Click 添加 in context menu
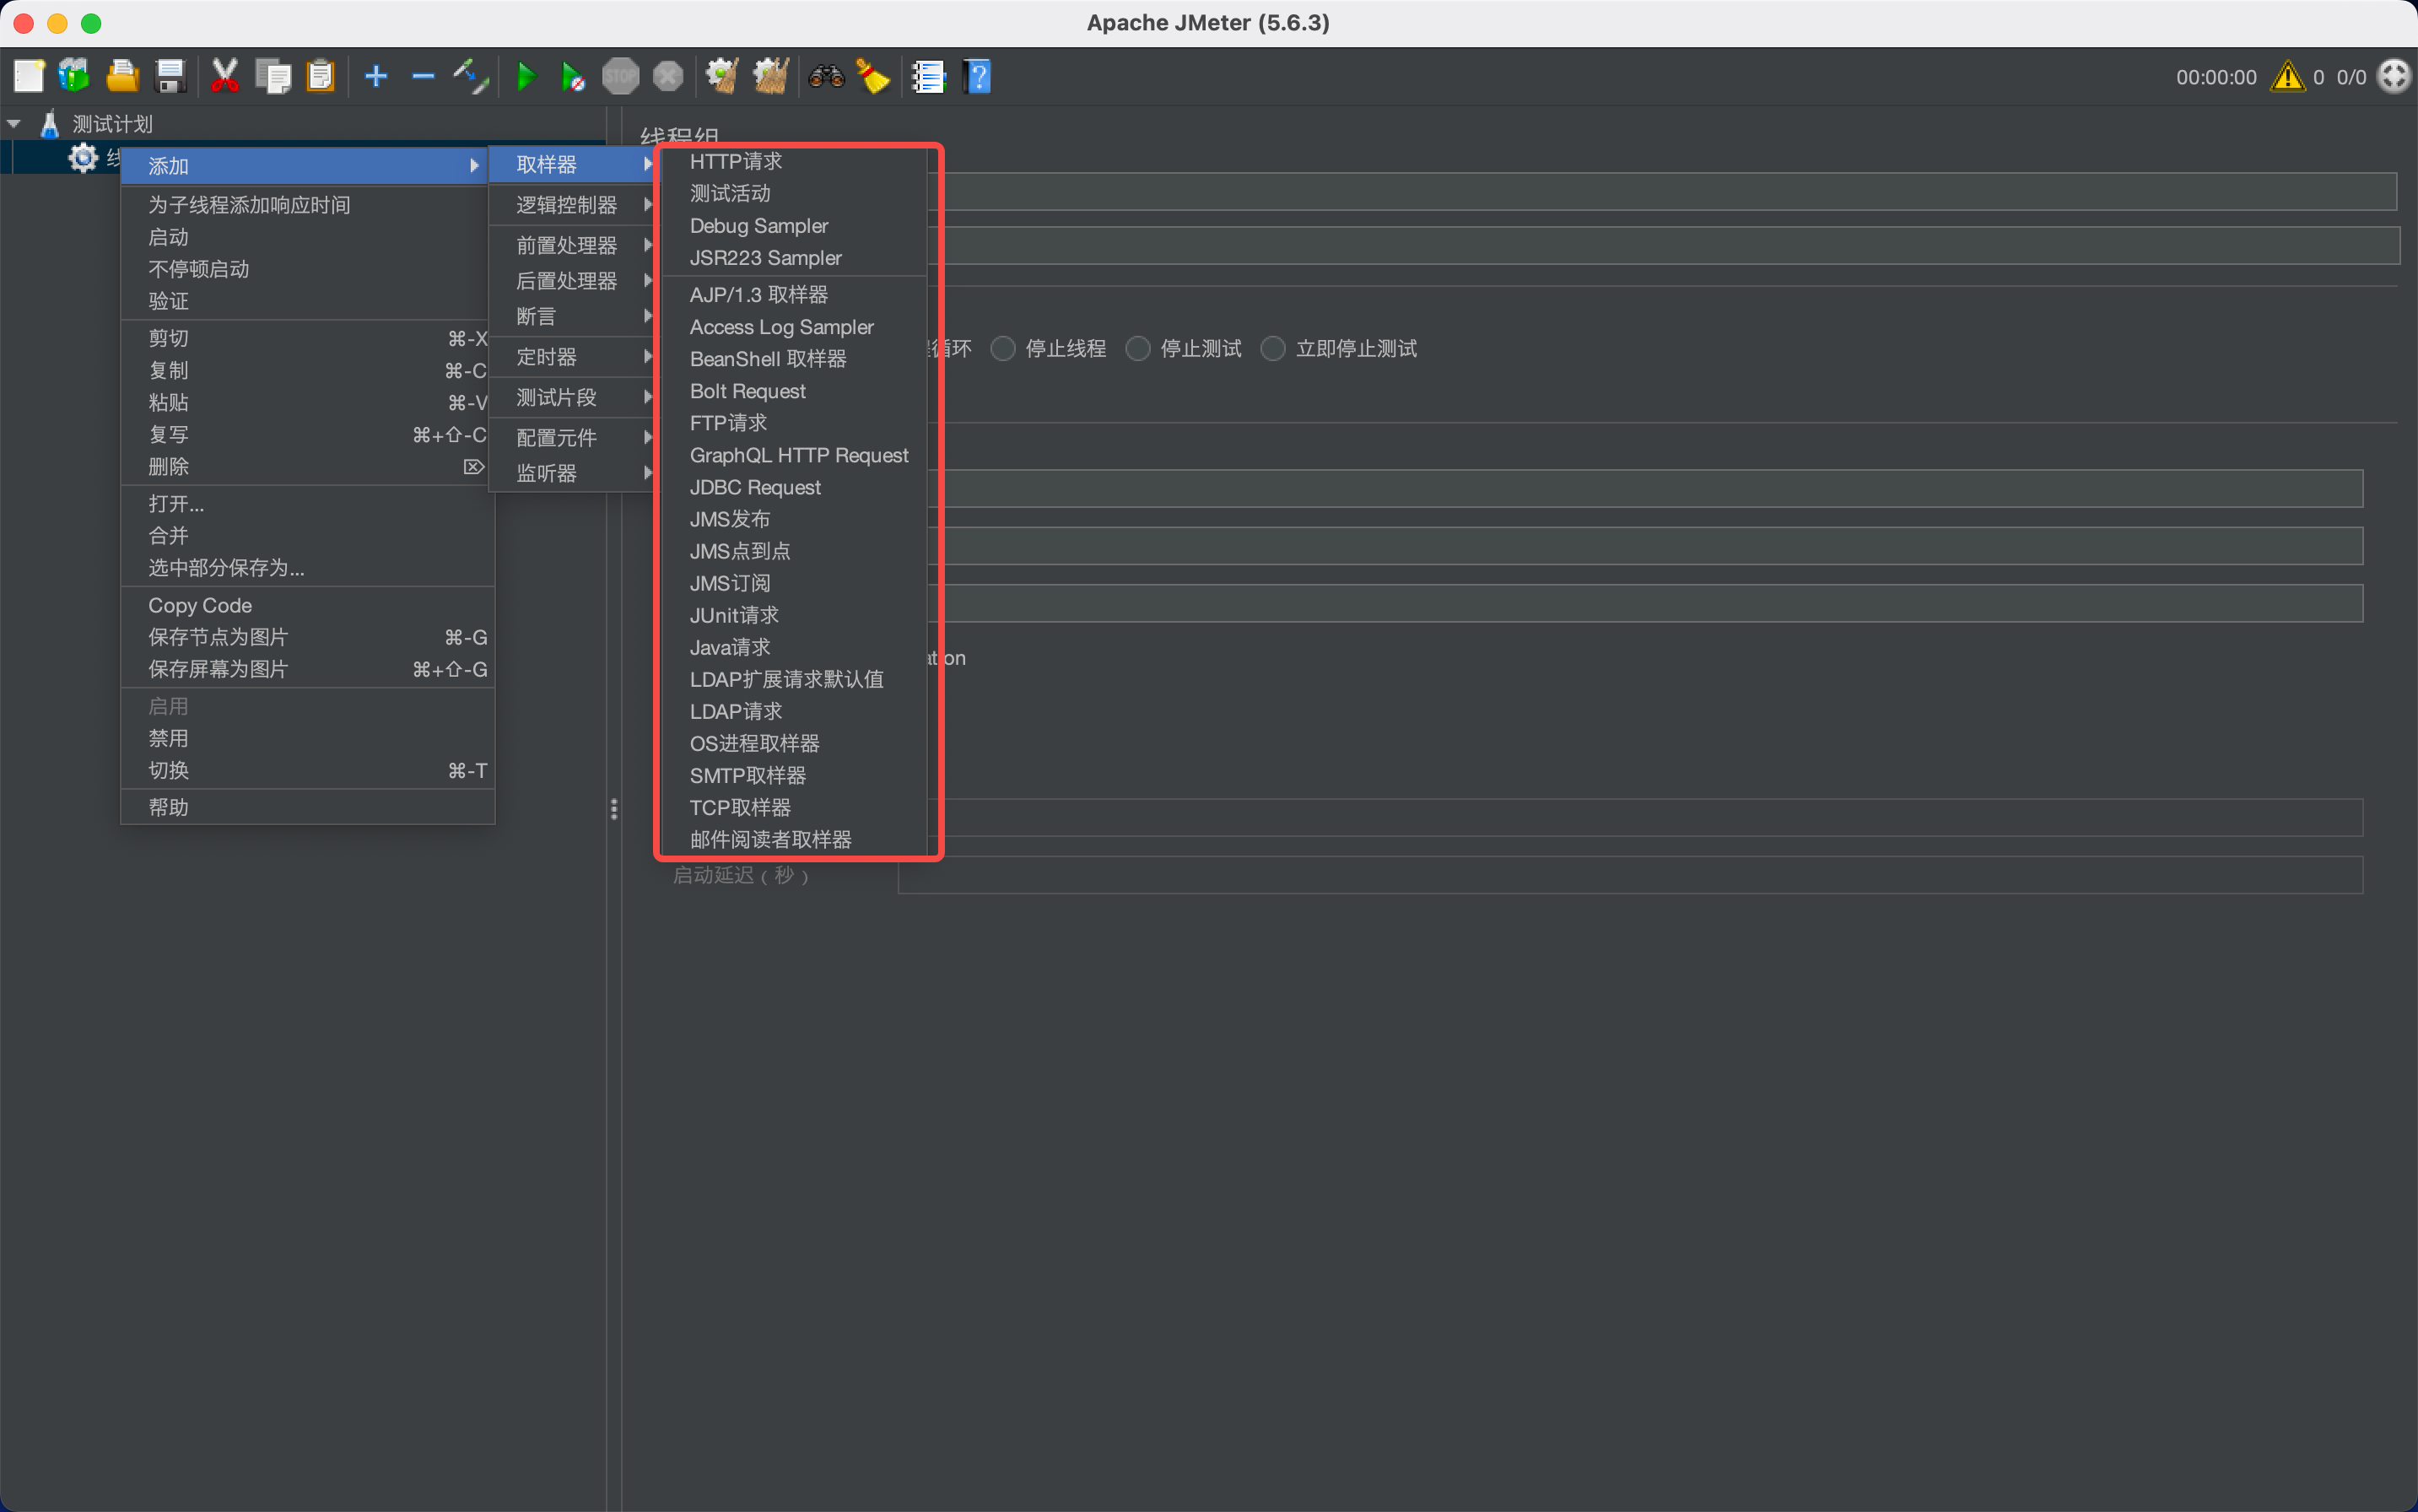 click(304, 166)
